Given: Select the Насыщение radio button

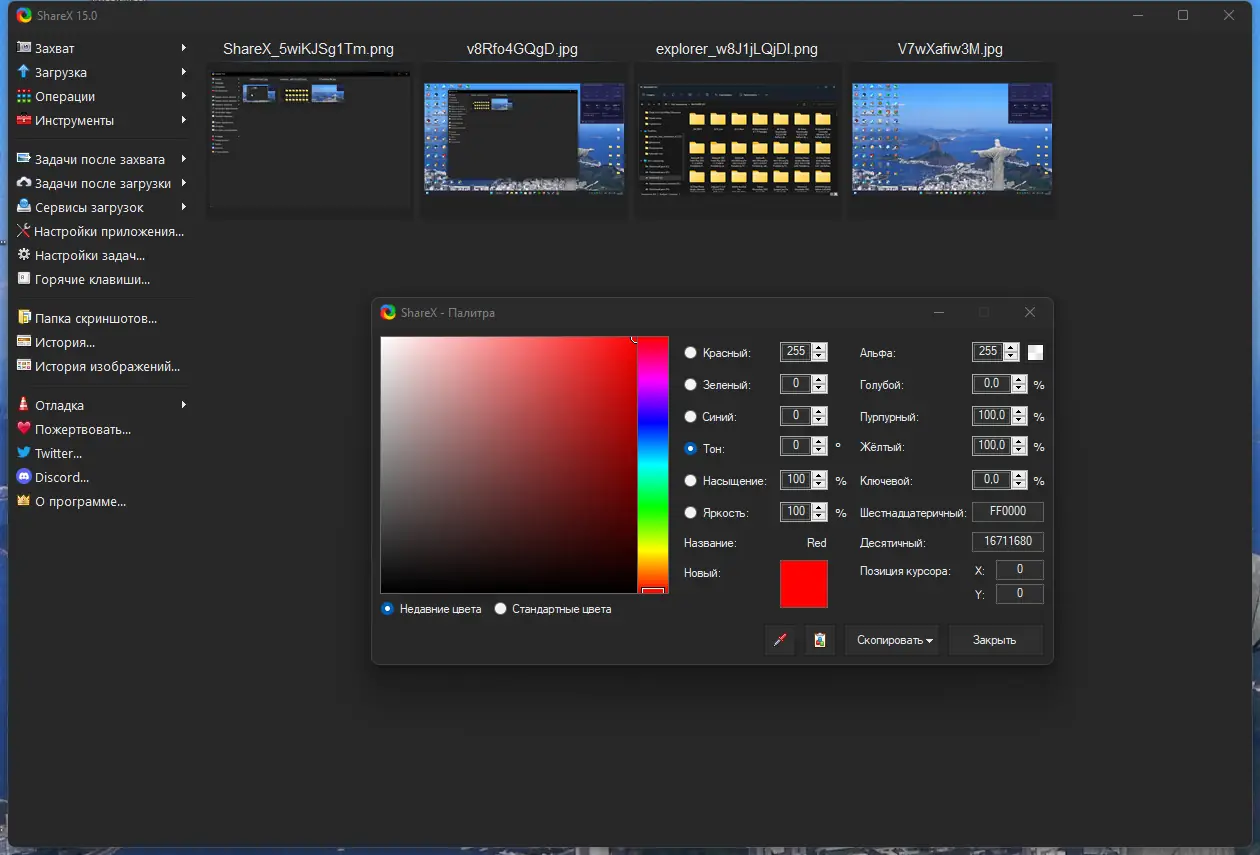Looking at the screenshot, I should [x=690, y=481].
